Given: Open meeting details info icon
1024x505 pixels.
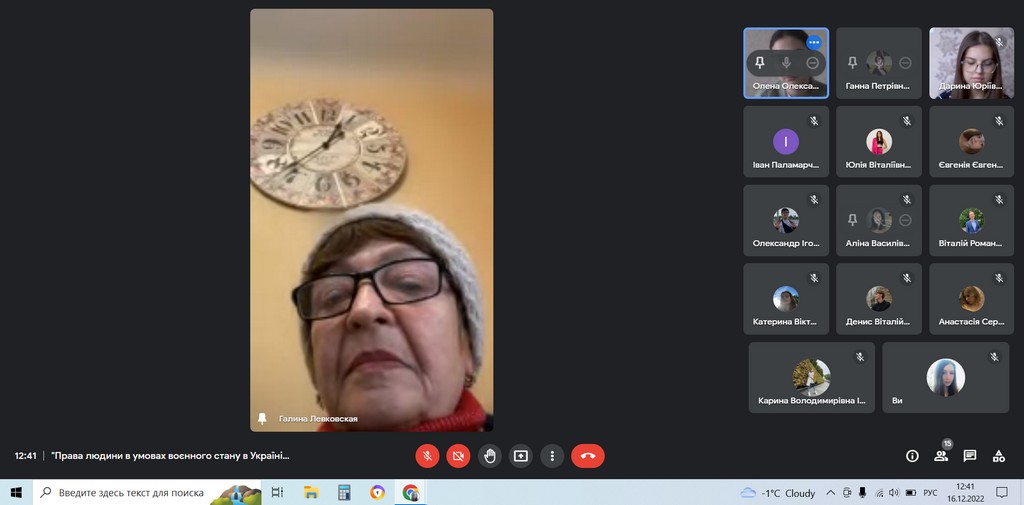Looking at the screenshot, I should pos(912,456).
